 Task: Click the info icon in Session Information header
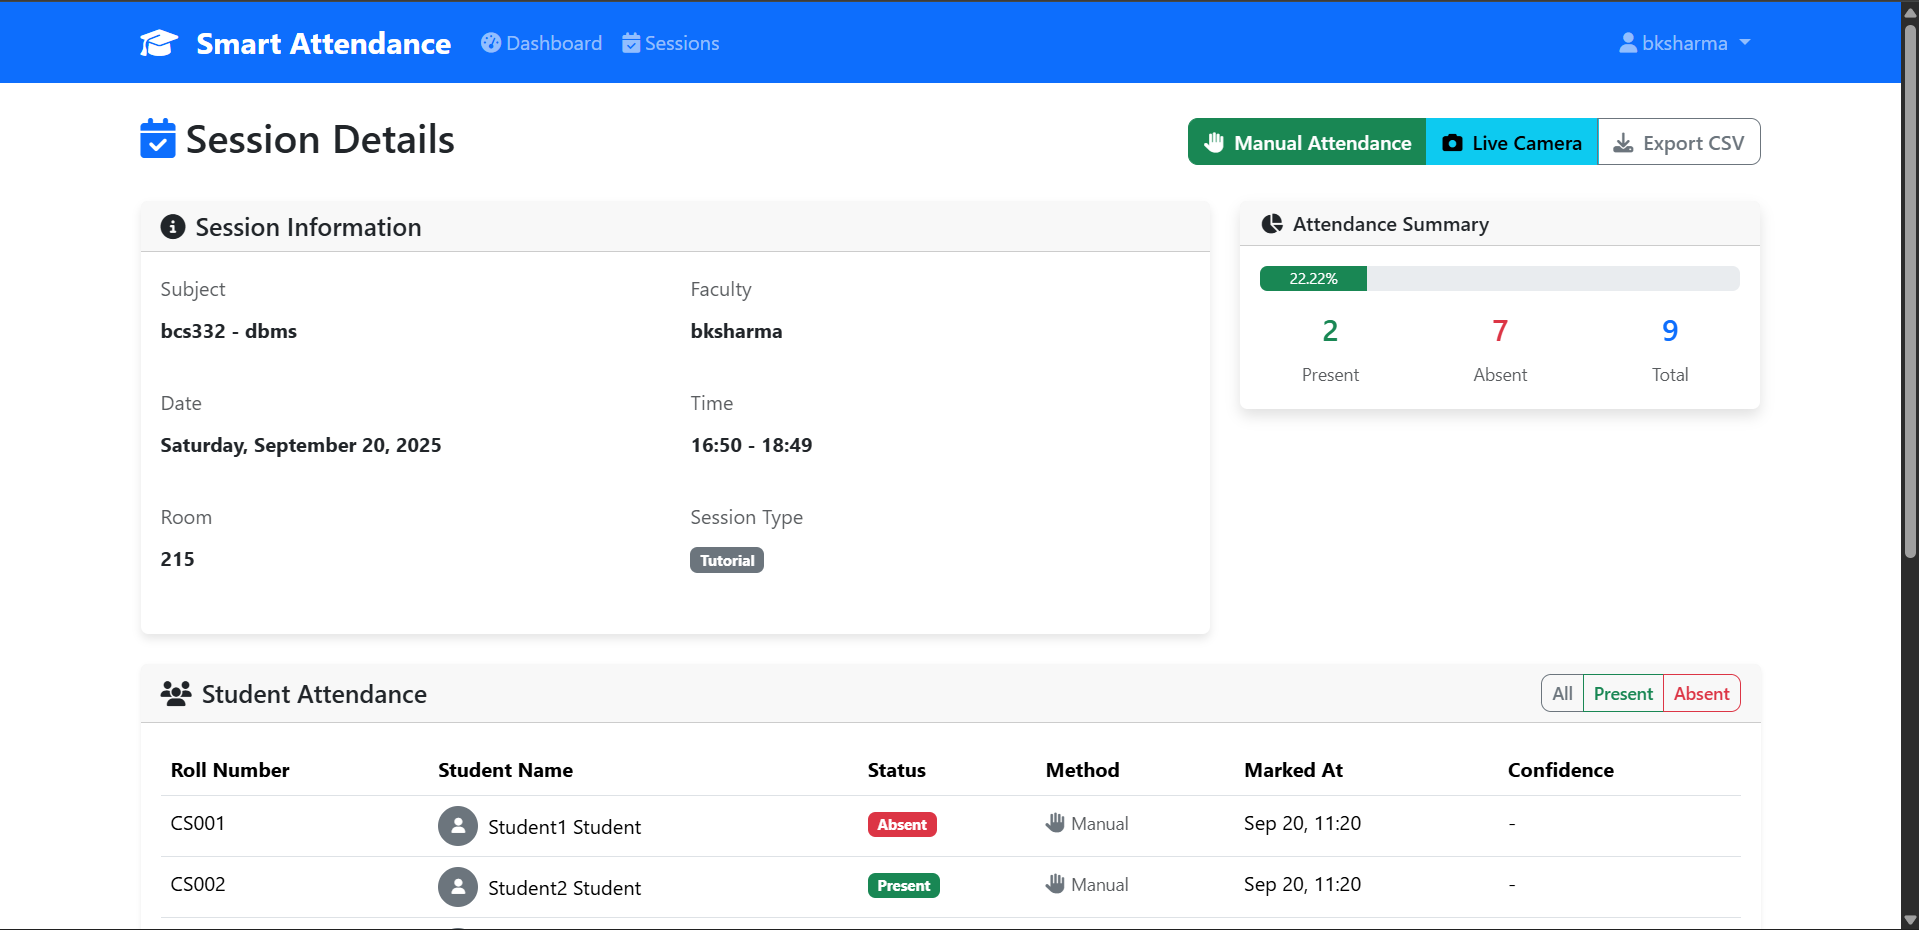tap(172, 227)
